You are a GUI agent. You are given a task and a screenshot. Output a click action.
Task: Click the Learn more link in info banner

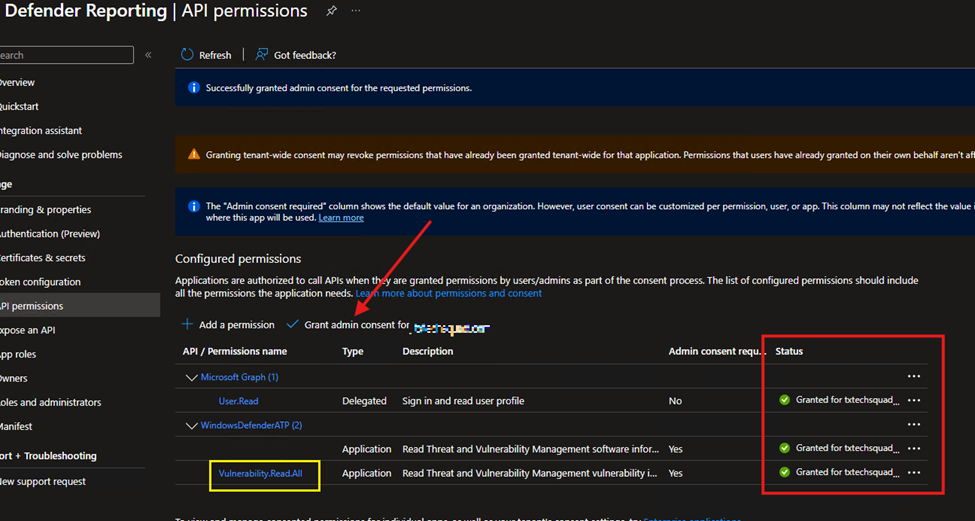[x=341, y=218]
